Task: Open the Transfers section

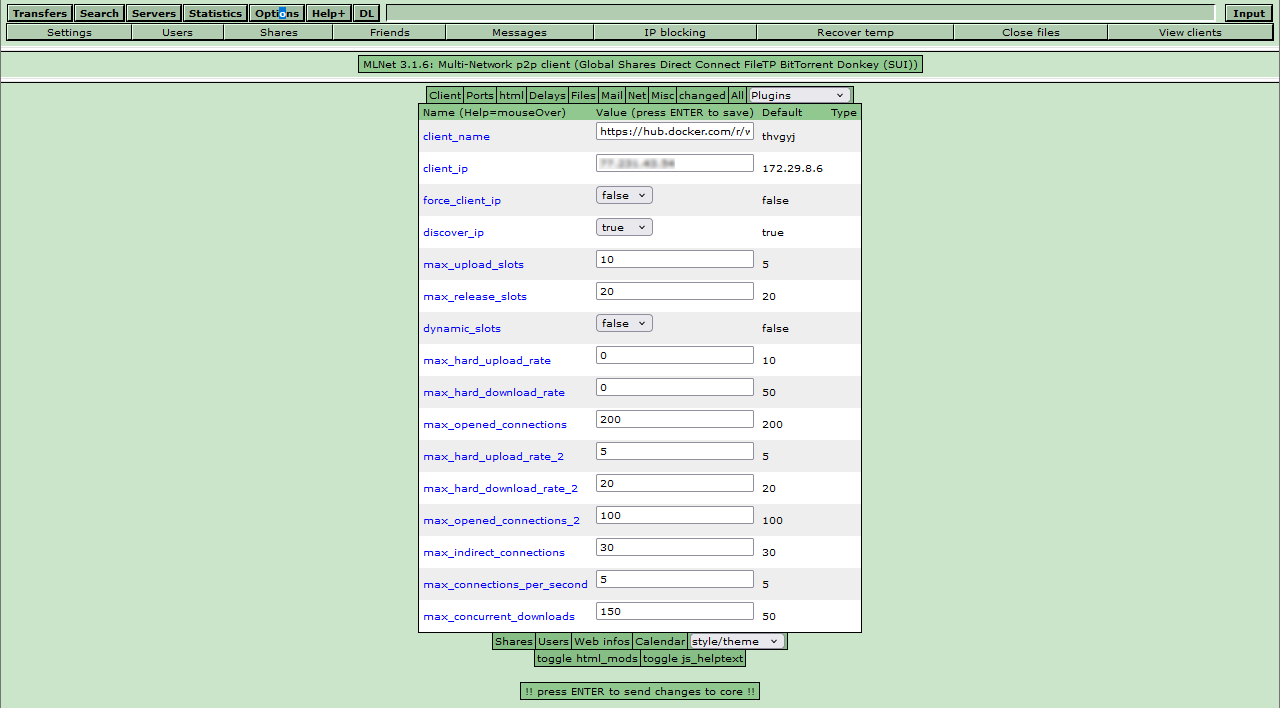Action: [x=41, y=14]
